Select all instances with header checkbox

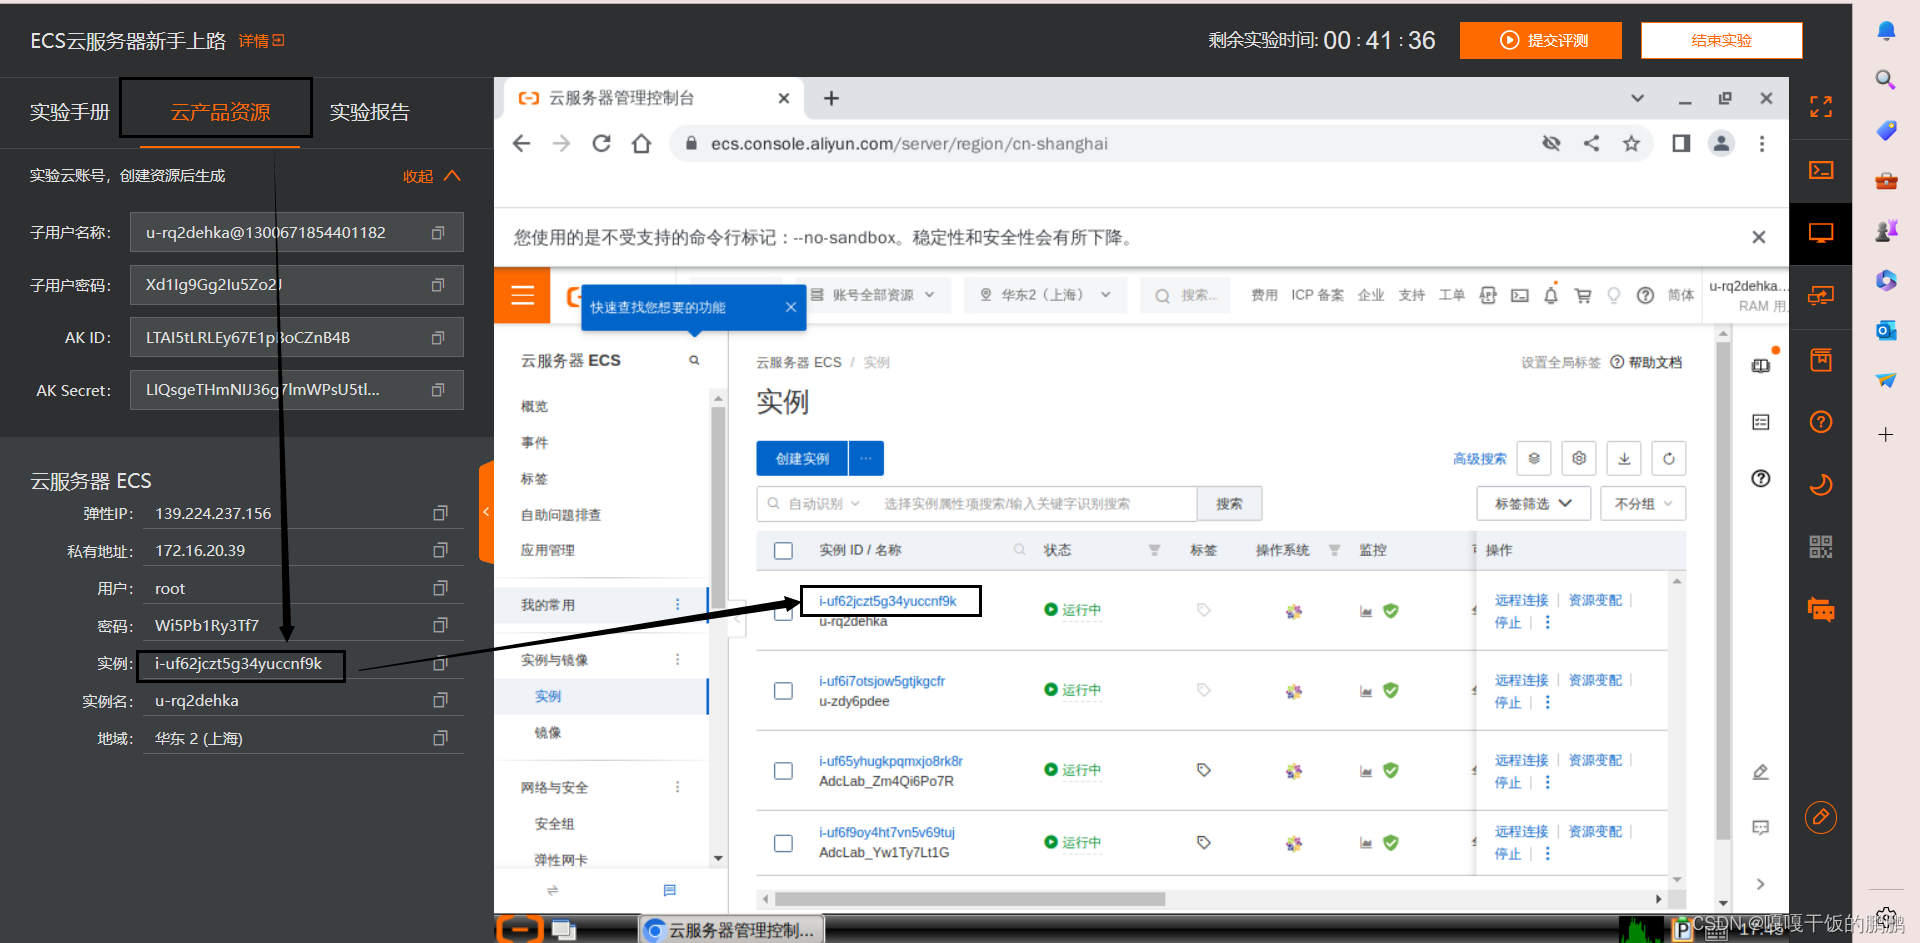coord(783,550)
